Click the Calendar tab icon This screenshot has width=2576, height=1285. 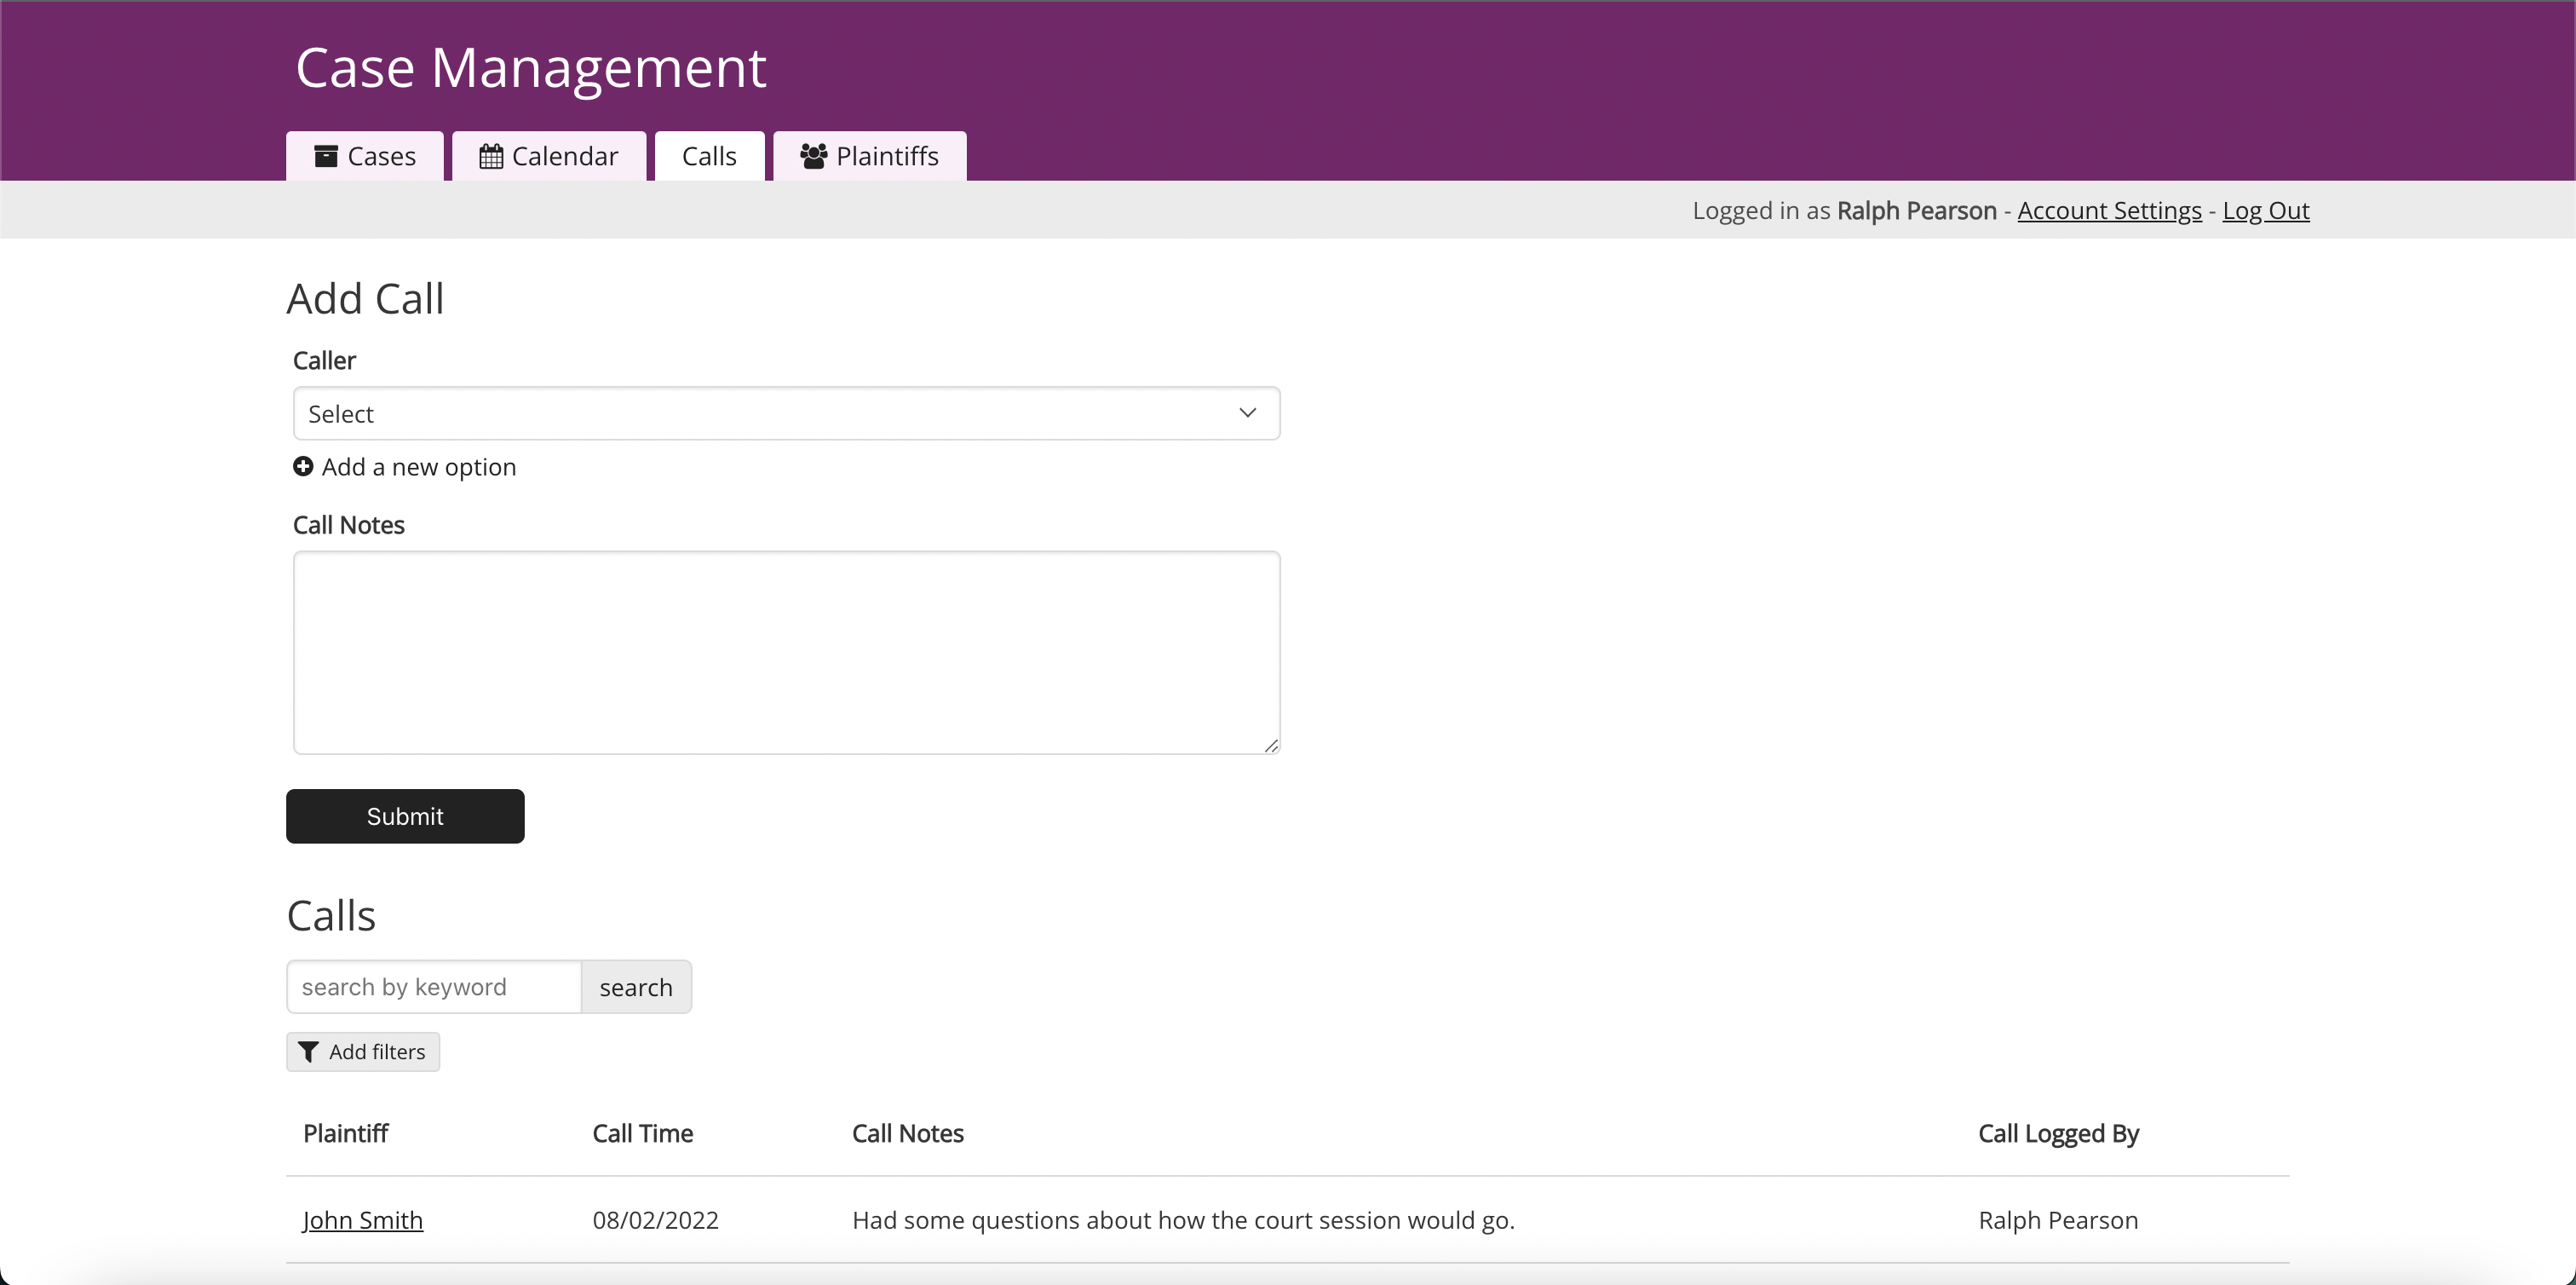click(x=490, y=156)
